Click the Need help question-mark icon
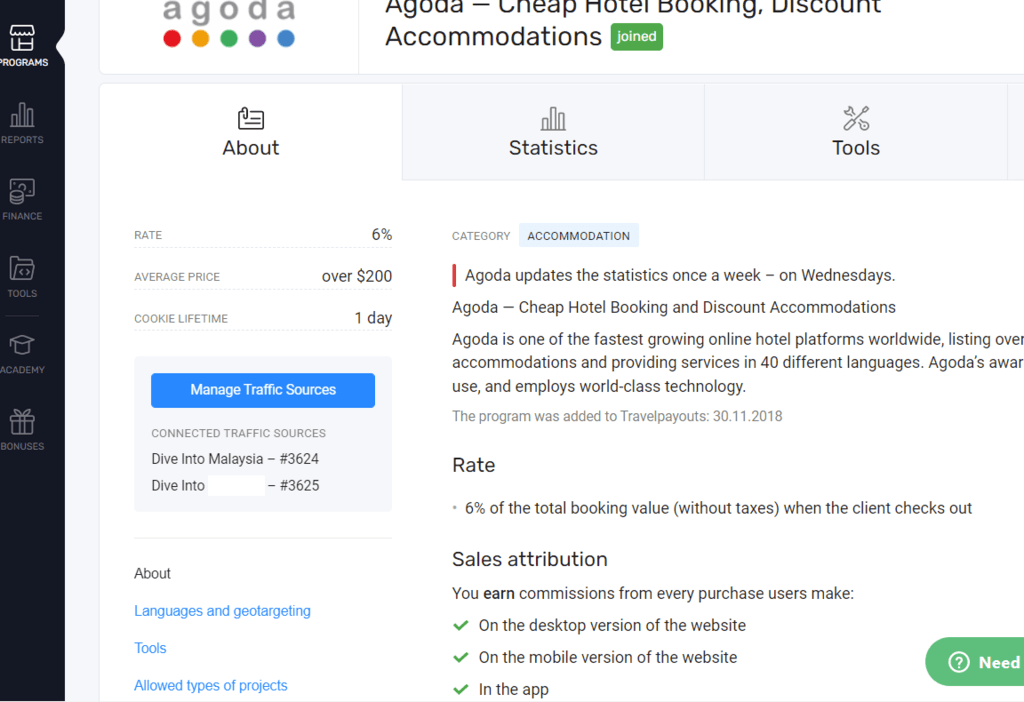1024x702 pixels. [959, 662]
